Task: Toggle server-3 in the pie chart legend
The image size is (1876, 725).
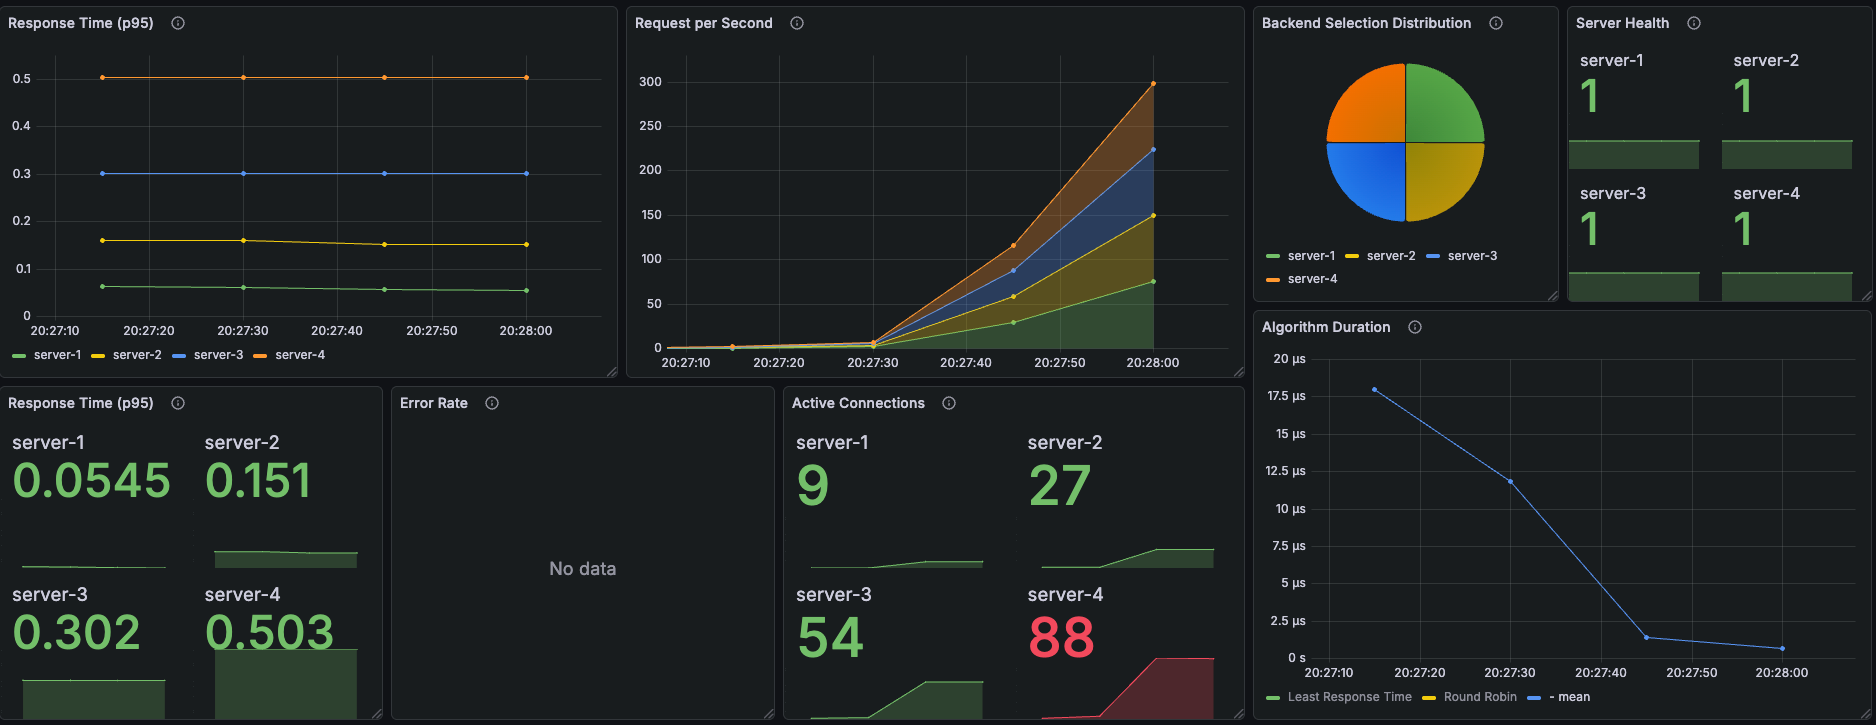Action: tap(1472, 256)
